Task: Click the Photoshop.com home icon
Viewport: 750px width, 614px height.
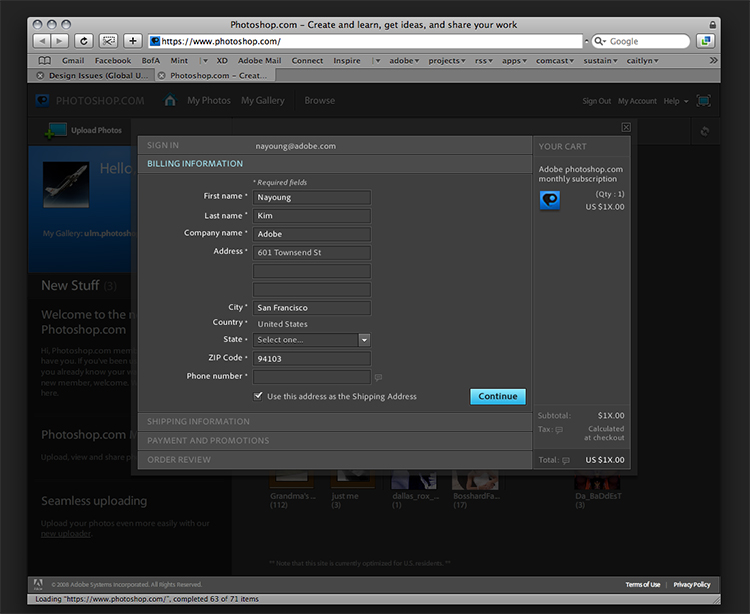Action: point(170,100)
